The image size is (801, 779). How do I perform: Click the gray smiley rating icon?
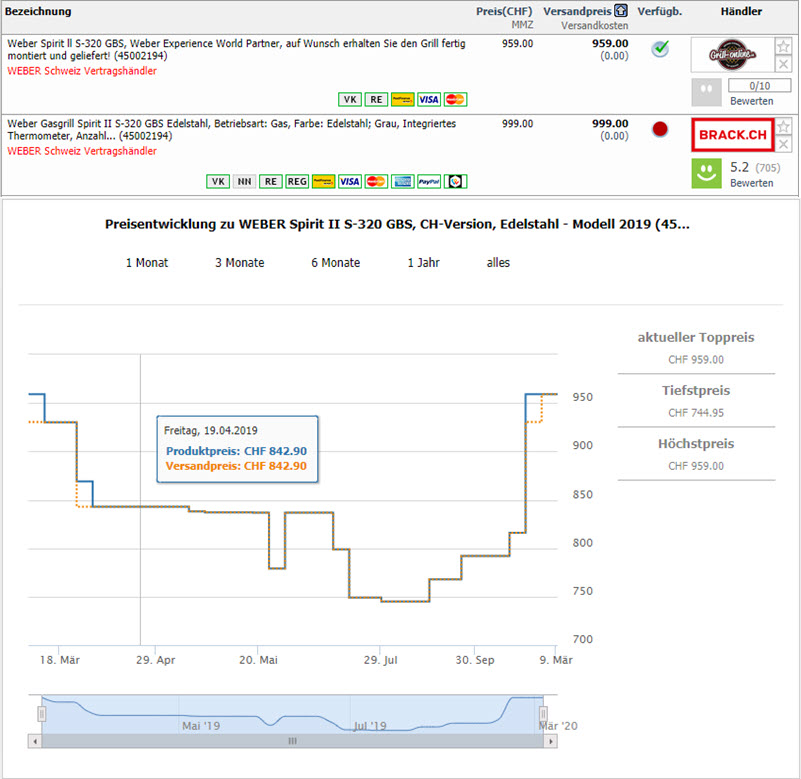(706, 92)
